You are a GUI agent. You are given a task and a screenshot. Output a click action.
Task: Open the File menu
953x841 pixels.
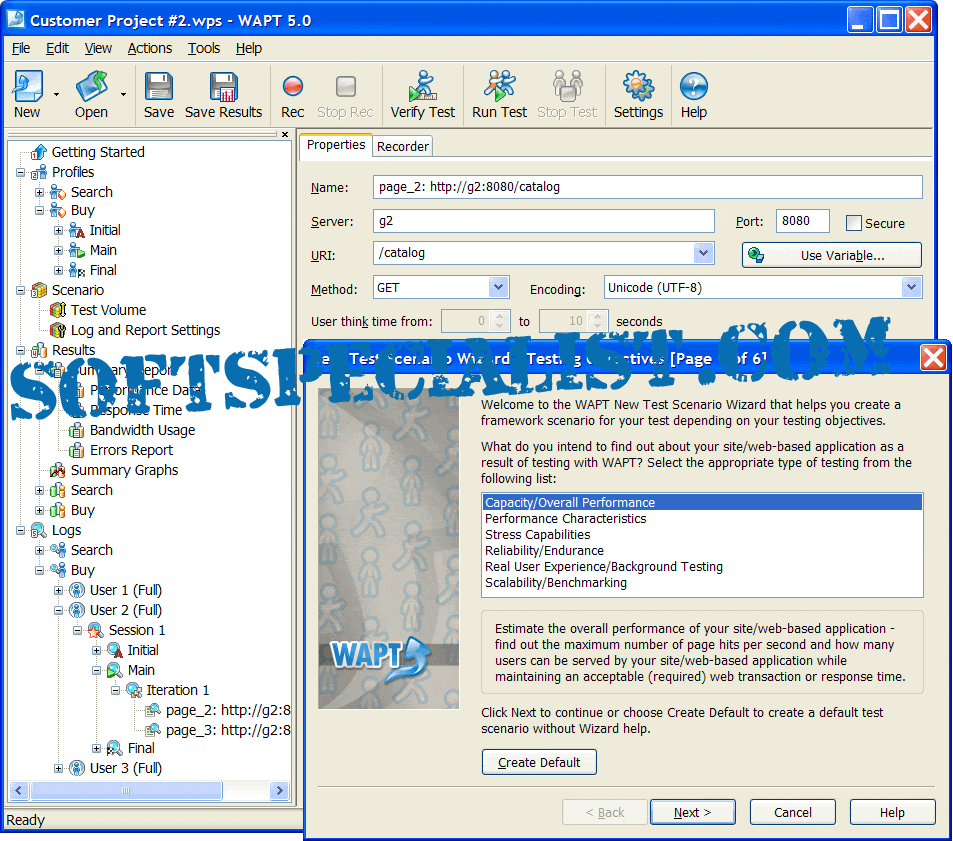(x=21, y=48)
